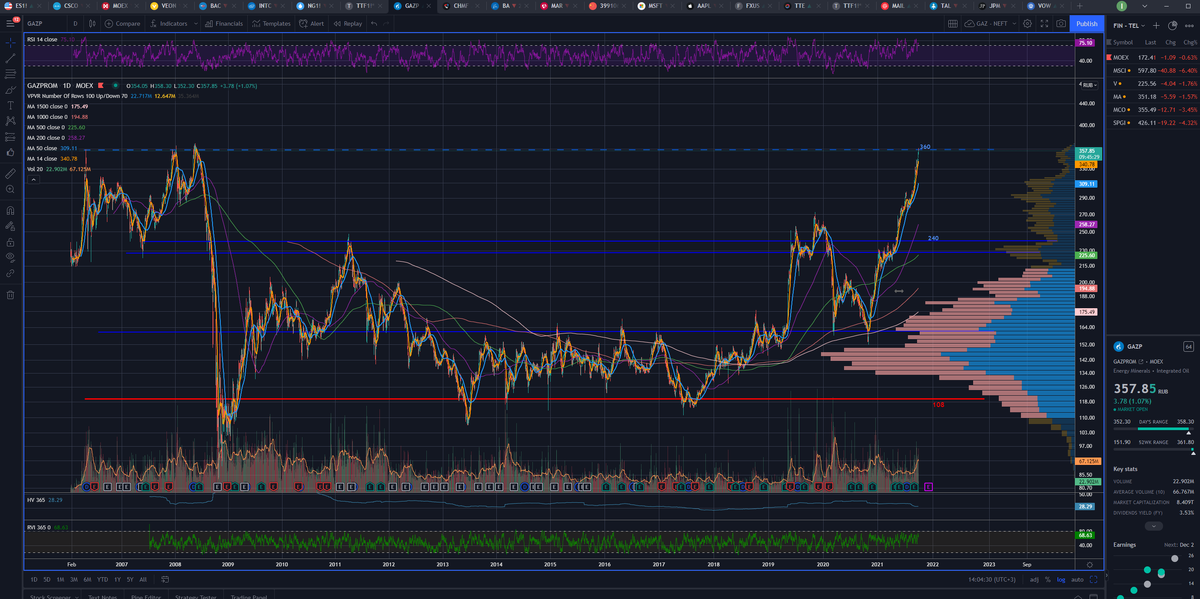
Task: Click the Compare symbols button
Action: click(123, 23)
